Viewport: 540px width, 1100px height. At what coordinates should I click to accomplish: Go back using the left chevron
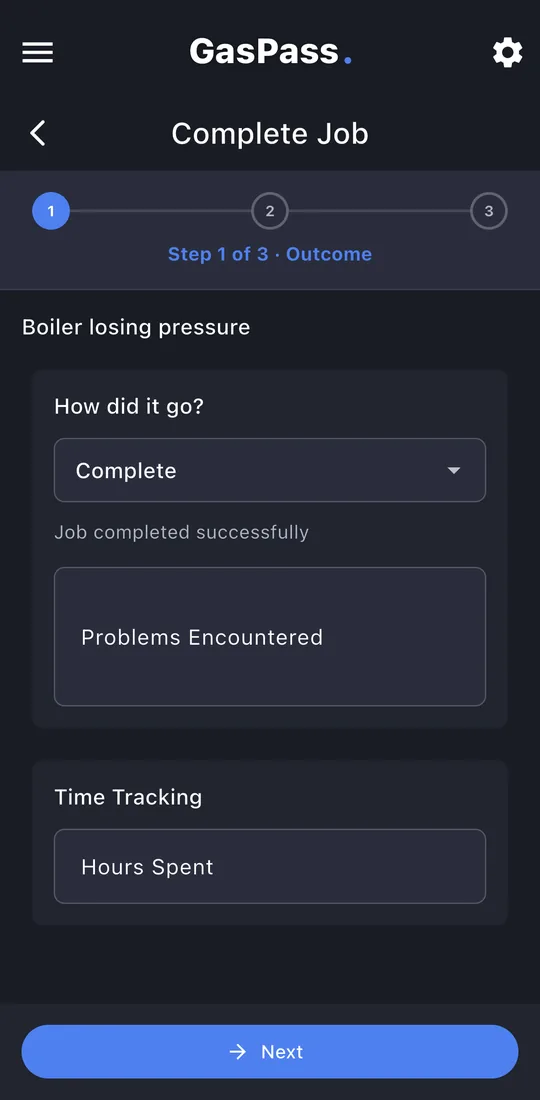tap(38, 133)
